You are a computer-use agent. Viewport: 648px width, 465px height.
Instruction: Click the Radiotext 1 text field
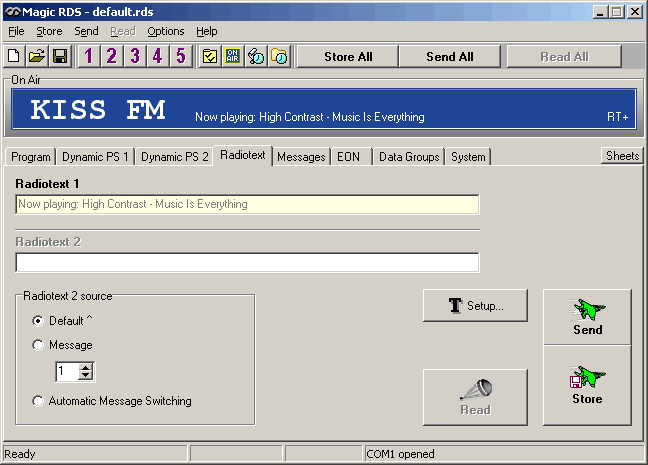click(247, 204)
